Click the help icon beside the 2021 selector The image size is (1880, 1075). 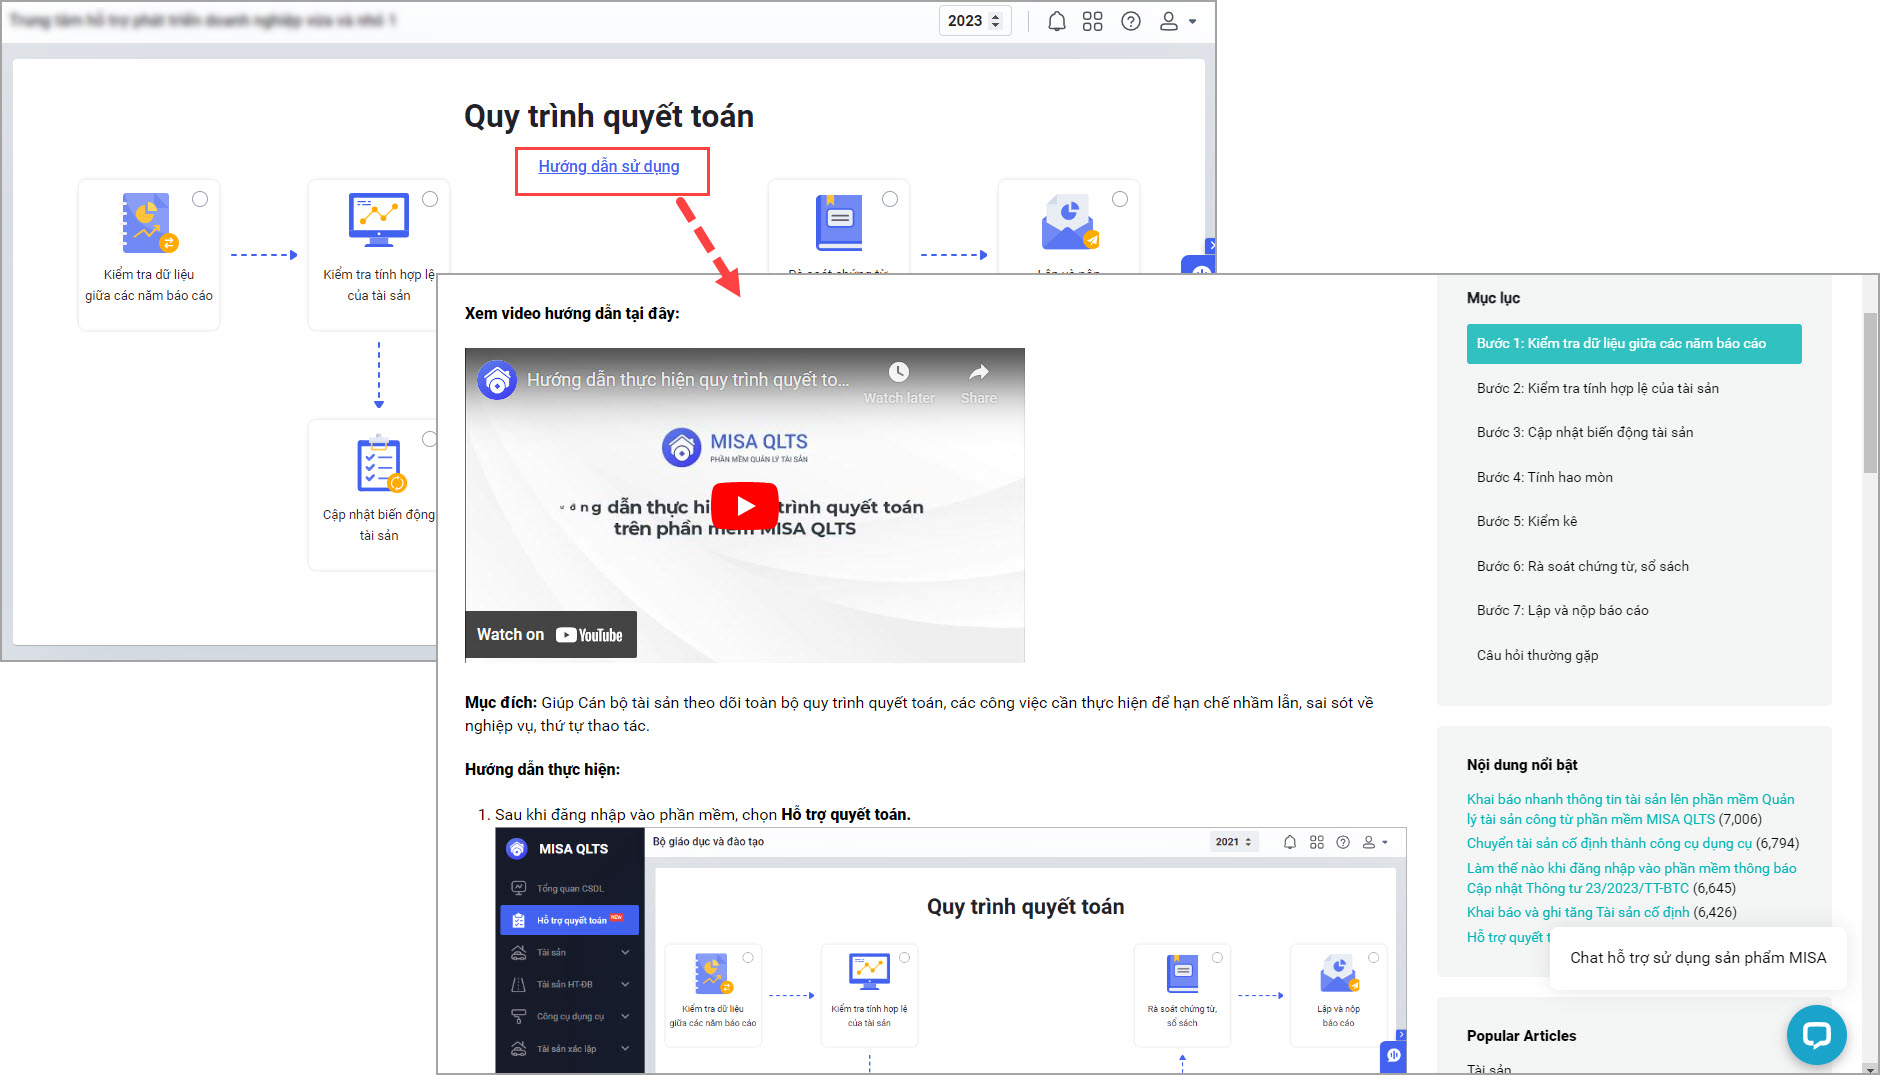[1343, 842]
